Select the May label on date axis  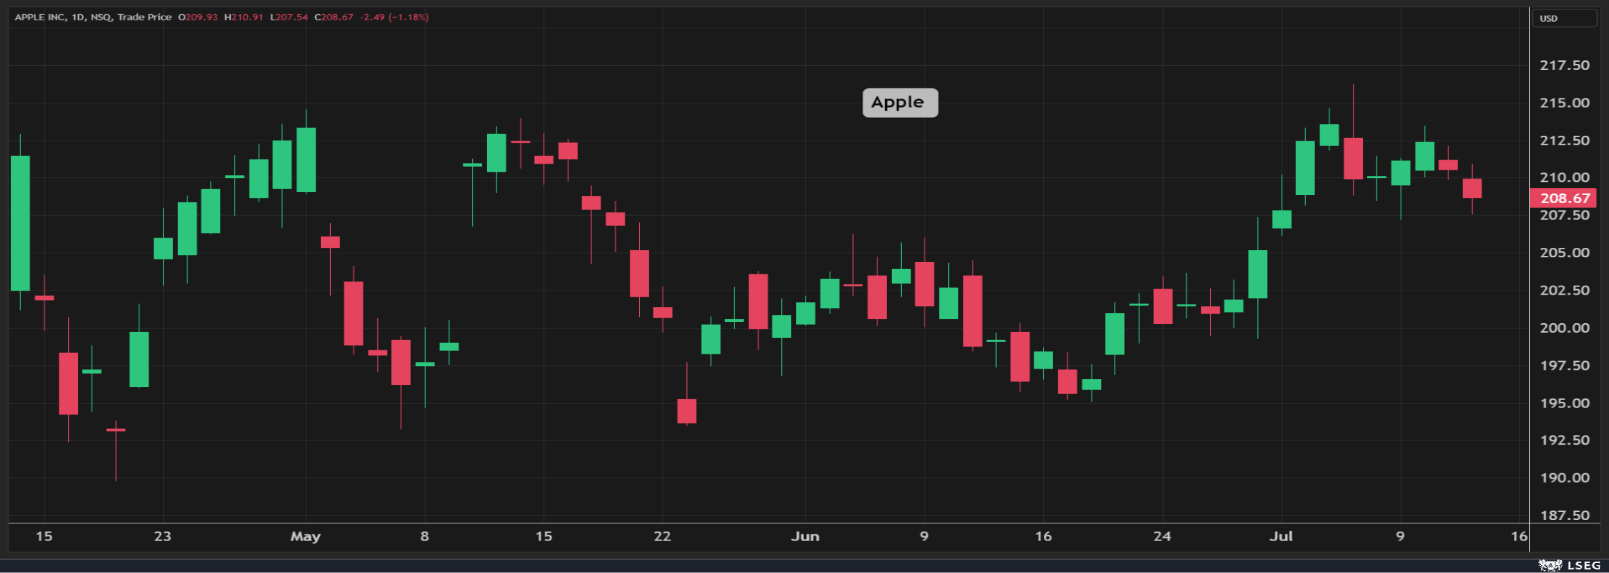[305, 536]
